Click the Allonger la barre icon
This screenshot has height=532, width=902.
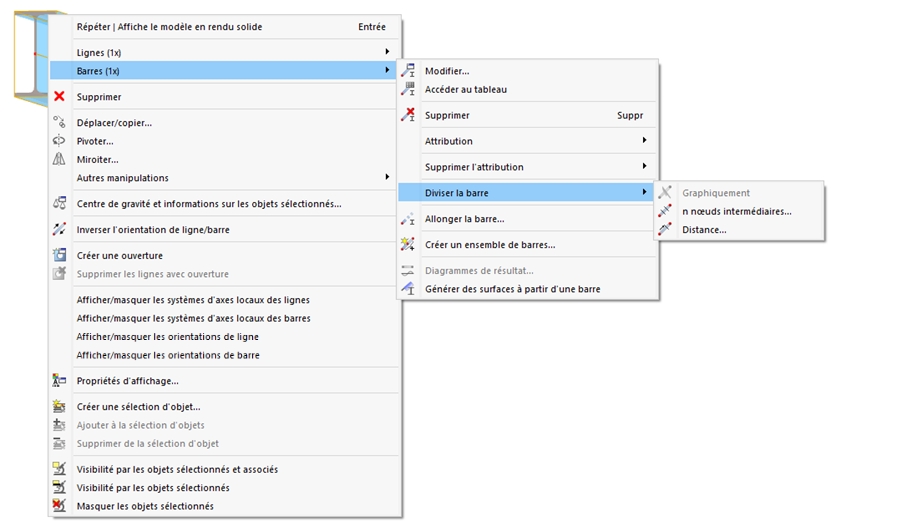pos(408,219)
